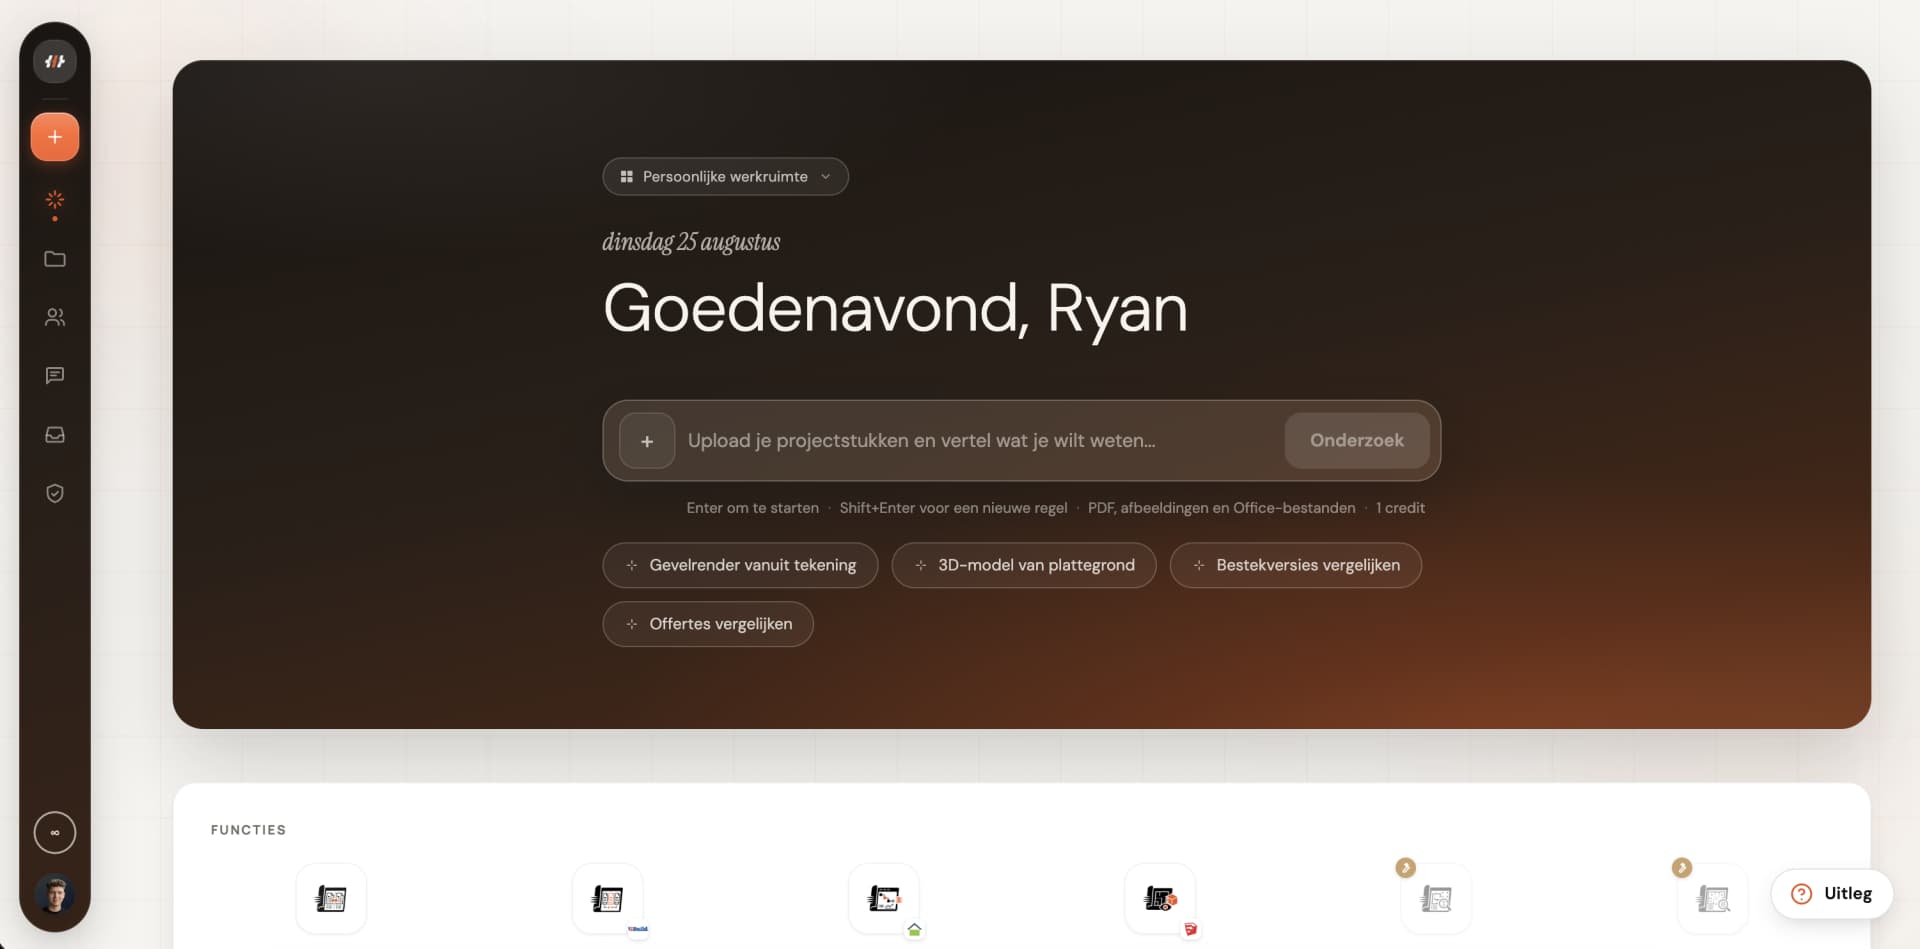
Task: Click the FUNCTIES section heading
Action: click(248, 830)
